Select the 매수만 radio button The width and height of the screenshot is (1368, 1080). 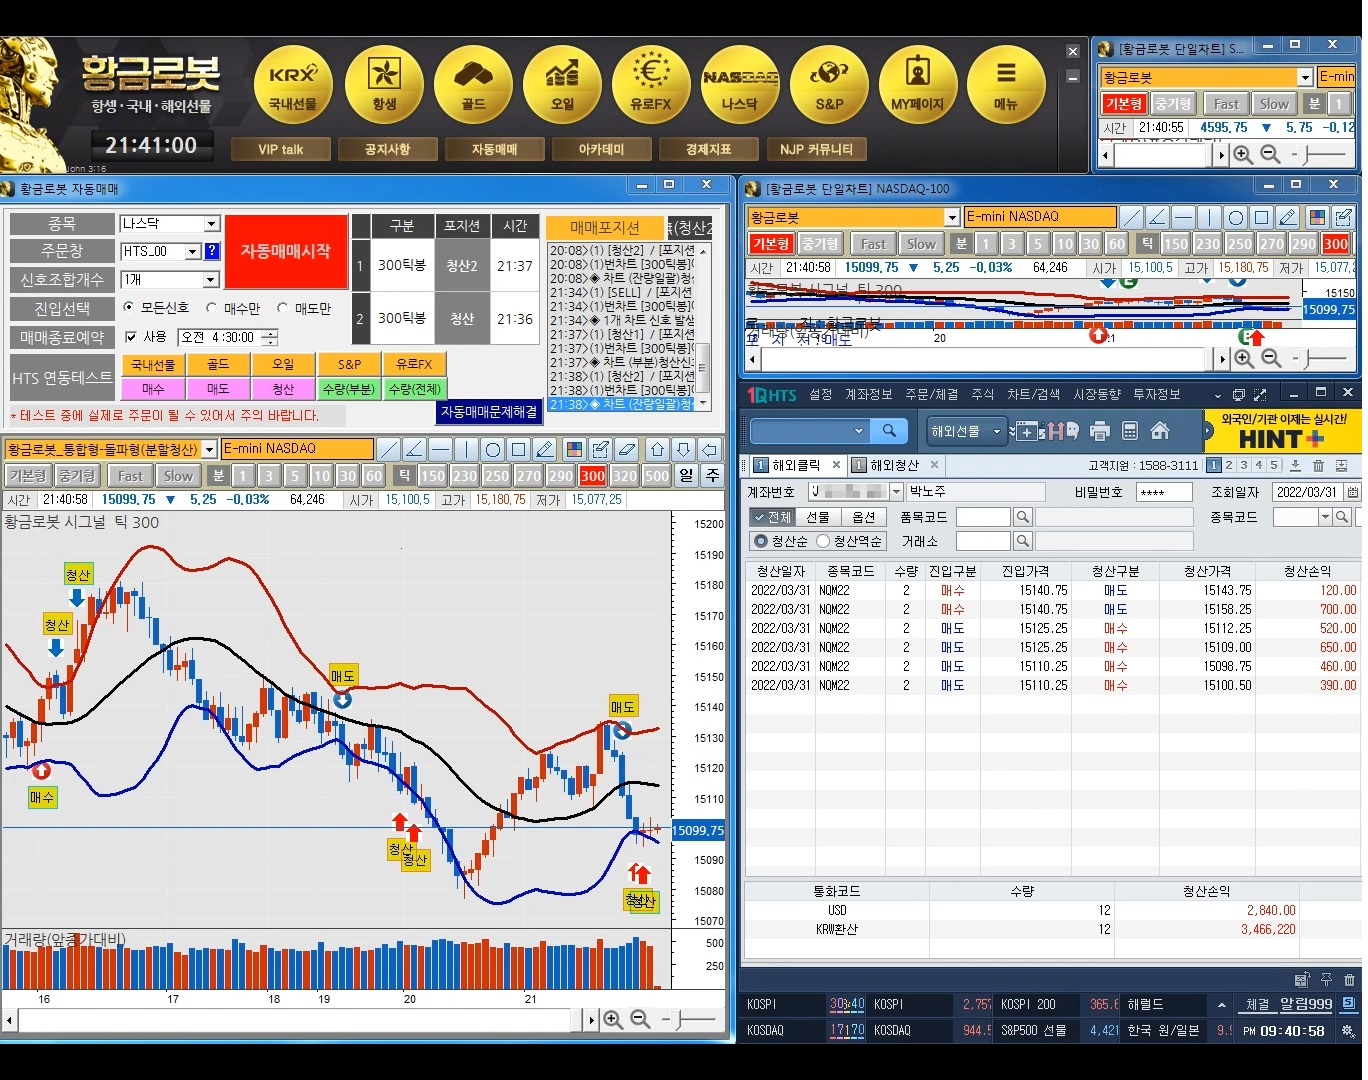[211, 308]
